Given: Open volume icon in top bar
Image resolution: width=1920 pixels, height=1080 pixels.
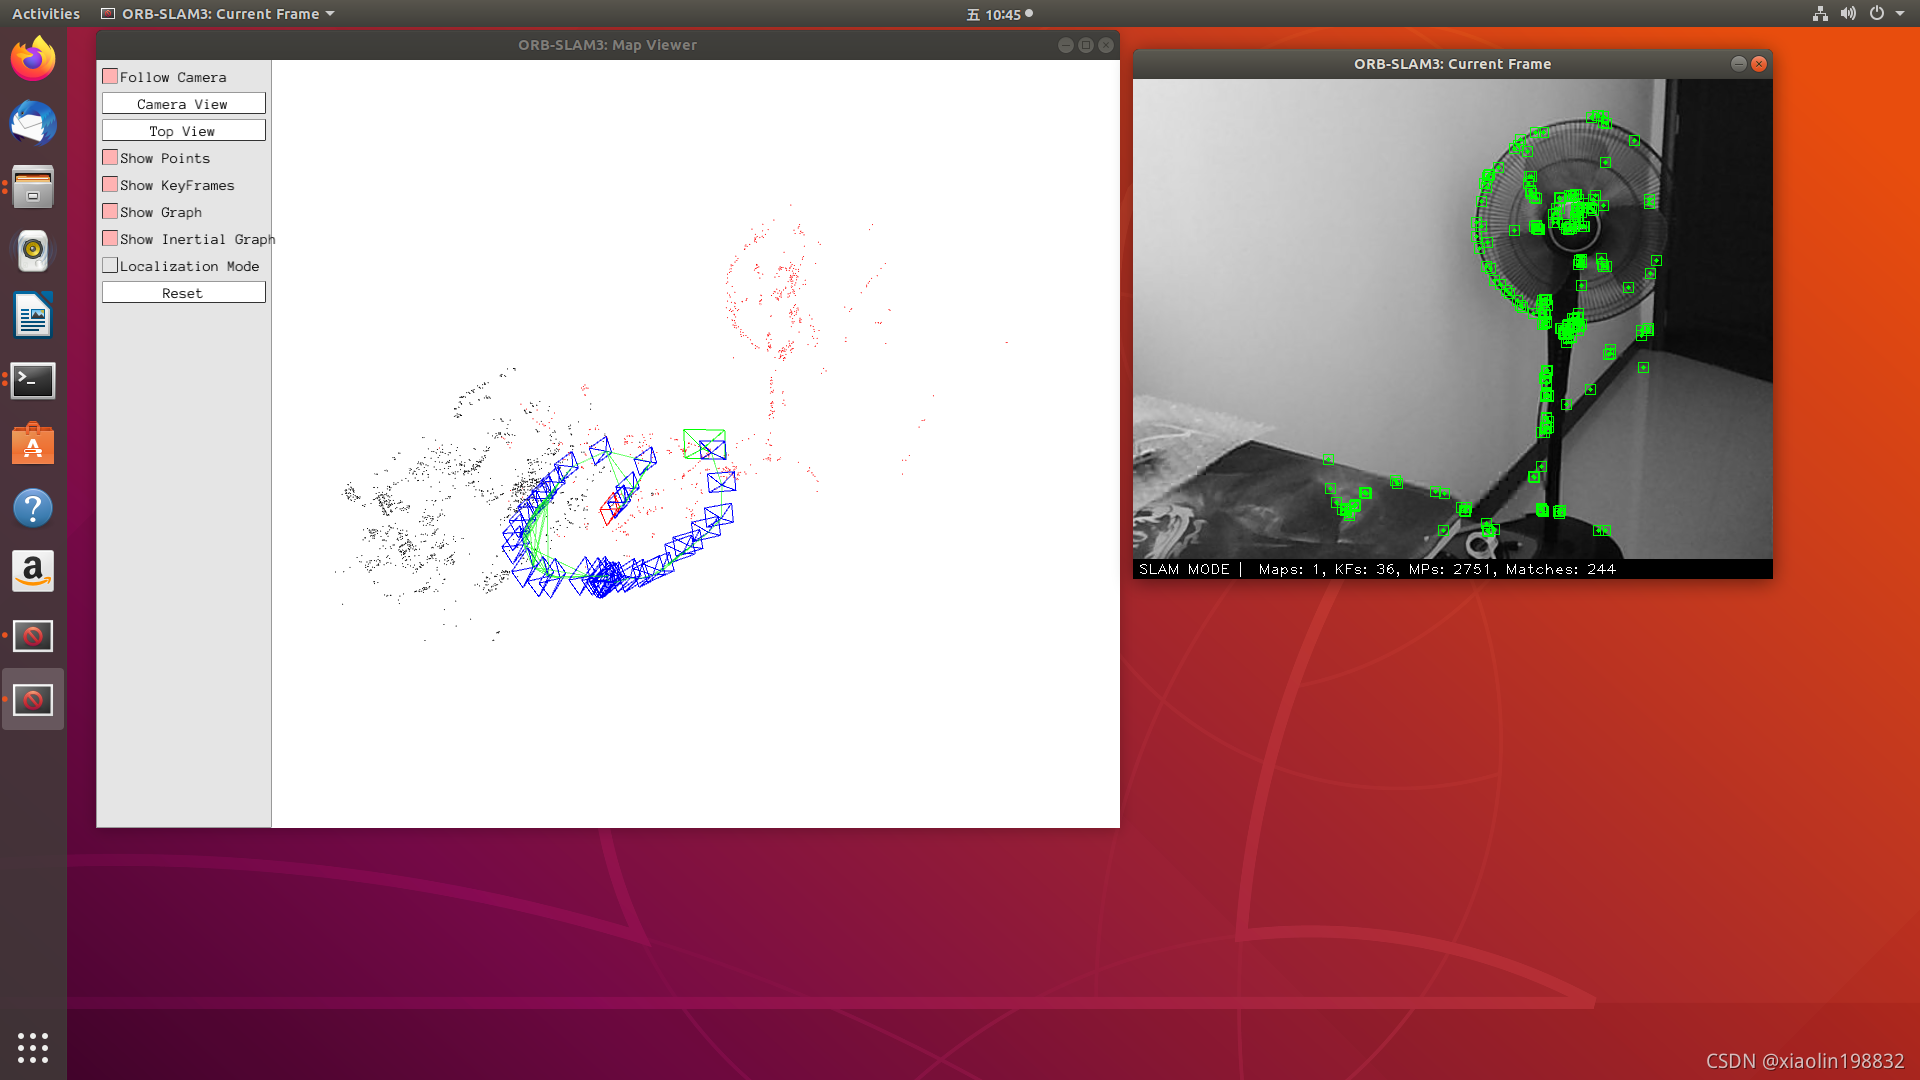Looking at the screenshot, I should (1848, 14).
